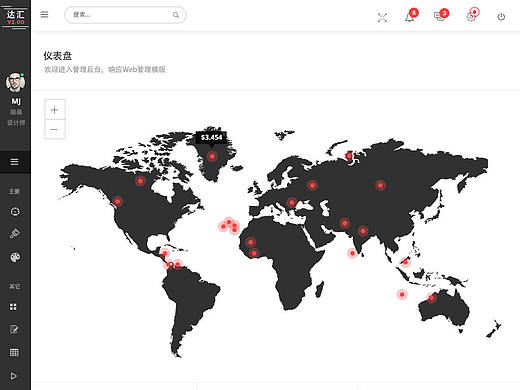Click the MJ username in the sidebar
Image resolution: width=520 pixels, height=390 pixels.
pos(16,101)
